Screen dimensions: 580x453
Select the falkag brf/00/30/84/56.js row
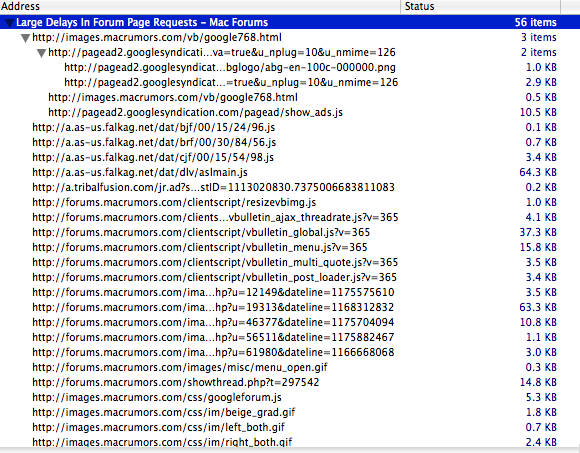(290, 142)
